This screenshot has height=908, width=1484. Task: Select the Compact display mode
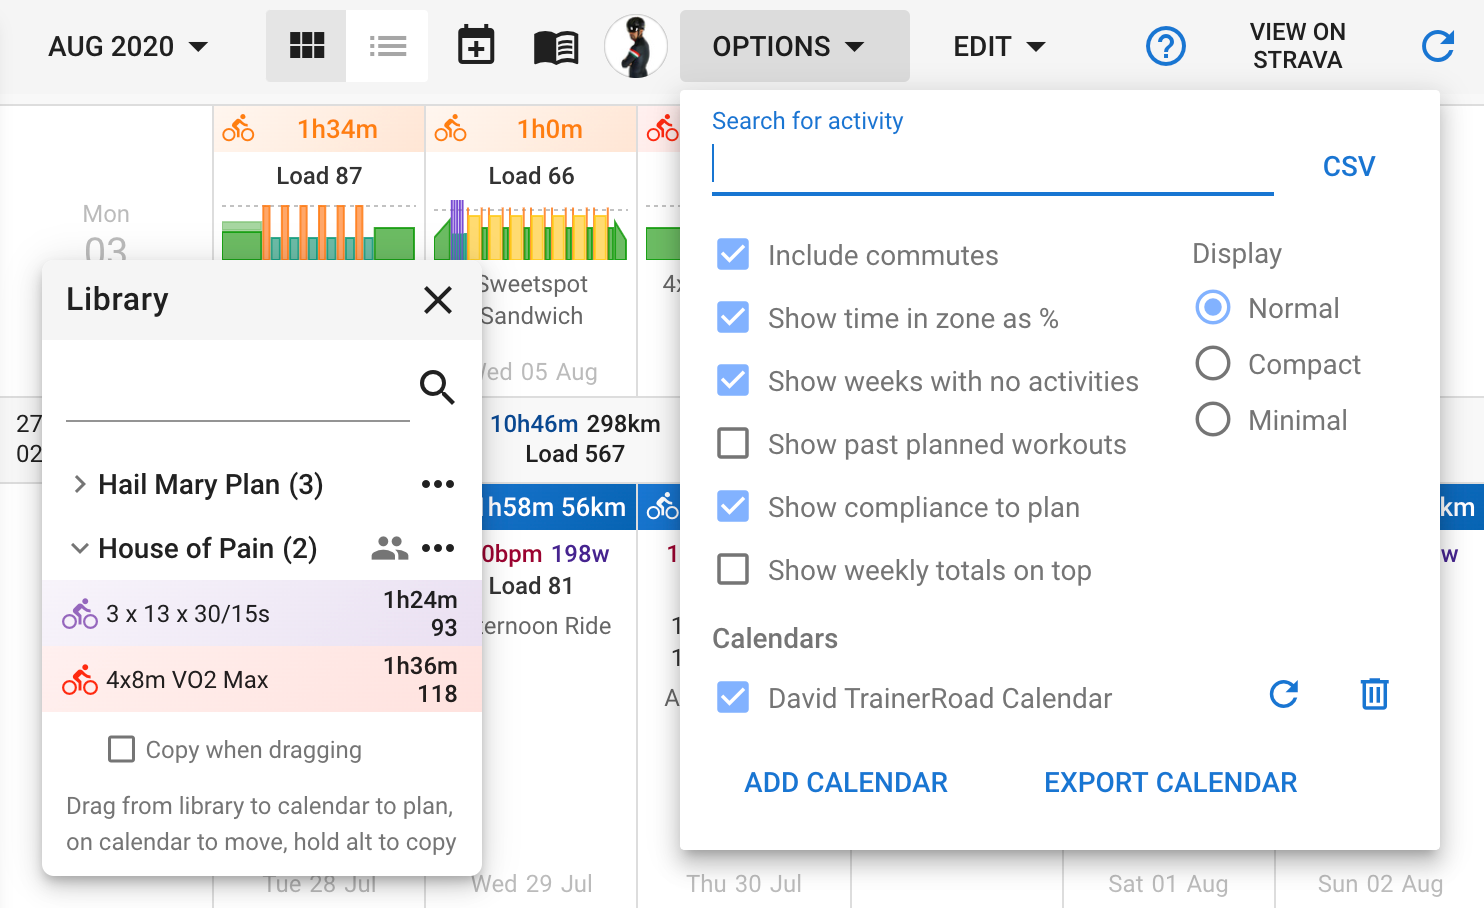(x=1212, y=363)
